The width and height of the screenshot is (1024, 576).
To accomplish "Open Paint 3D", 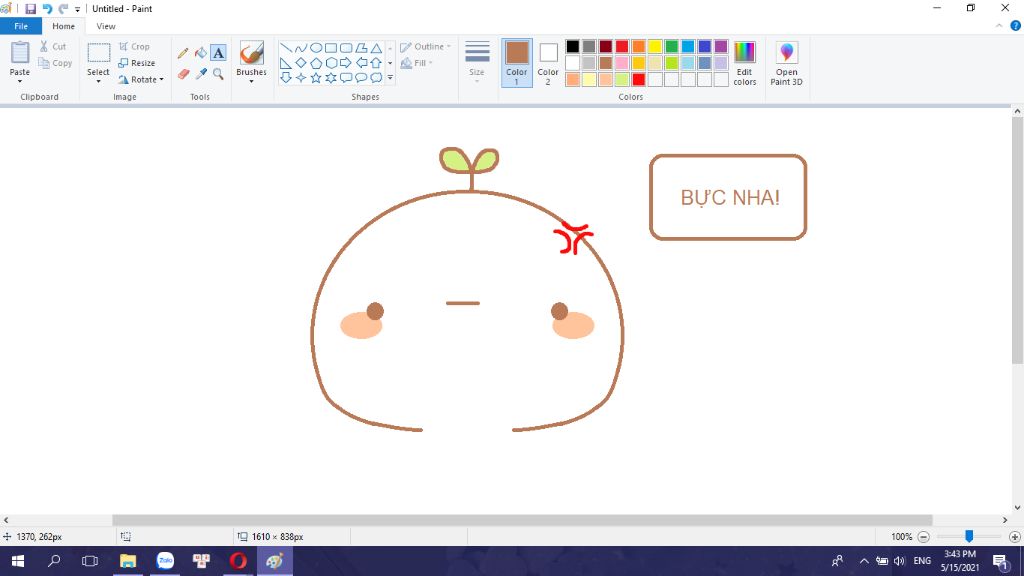I will (x=786, y=63).
